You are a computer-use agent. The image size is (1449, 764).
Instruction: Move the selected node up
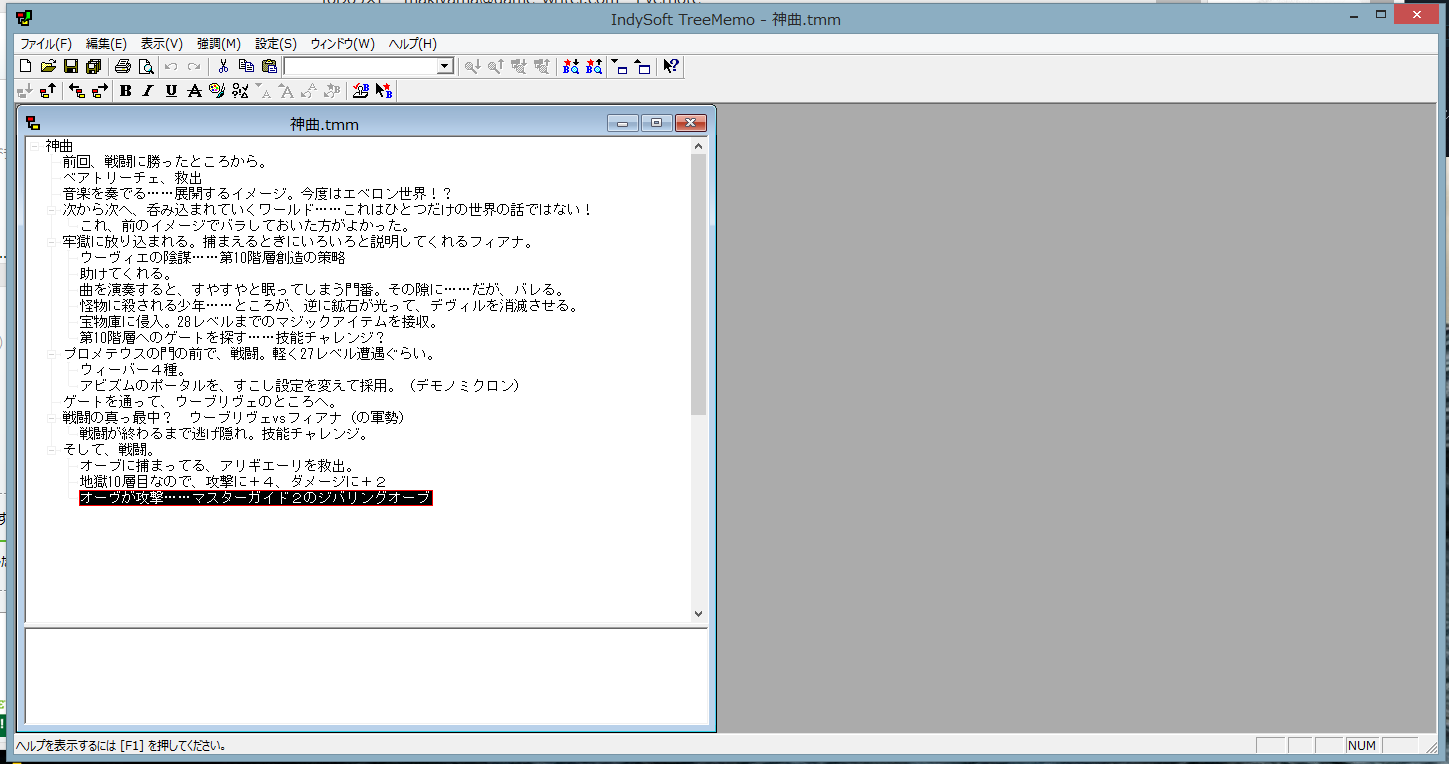48,91
